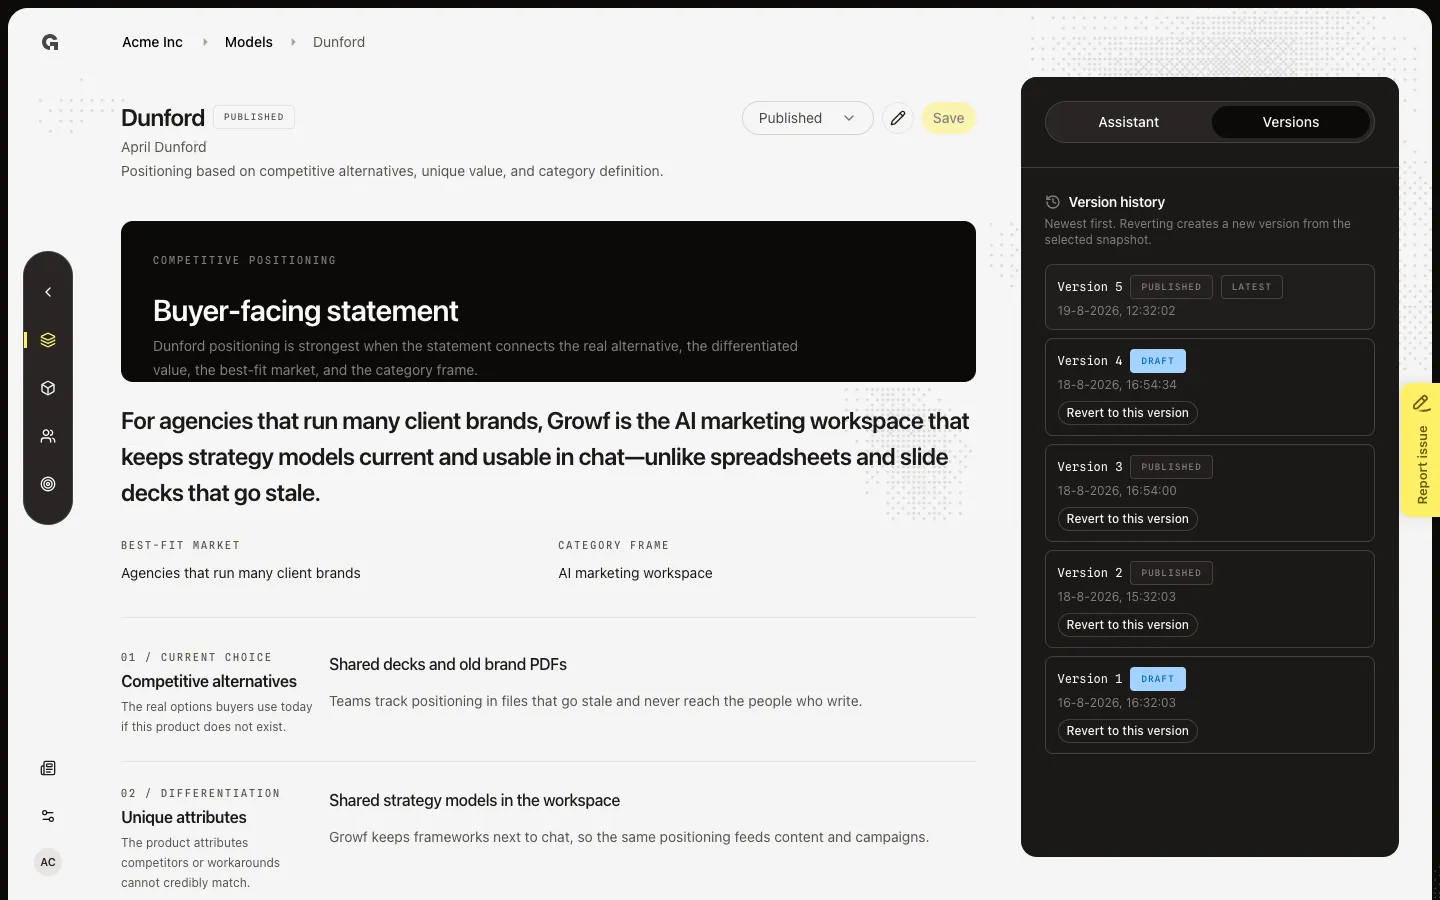Viewport: 1440px width, 900px height.
Task: Select the Version 5 card
Action: click(1209, 297)
